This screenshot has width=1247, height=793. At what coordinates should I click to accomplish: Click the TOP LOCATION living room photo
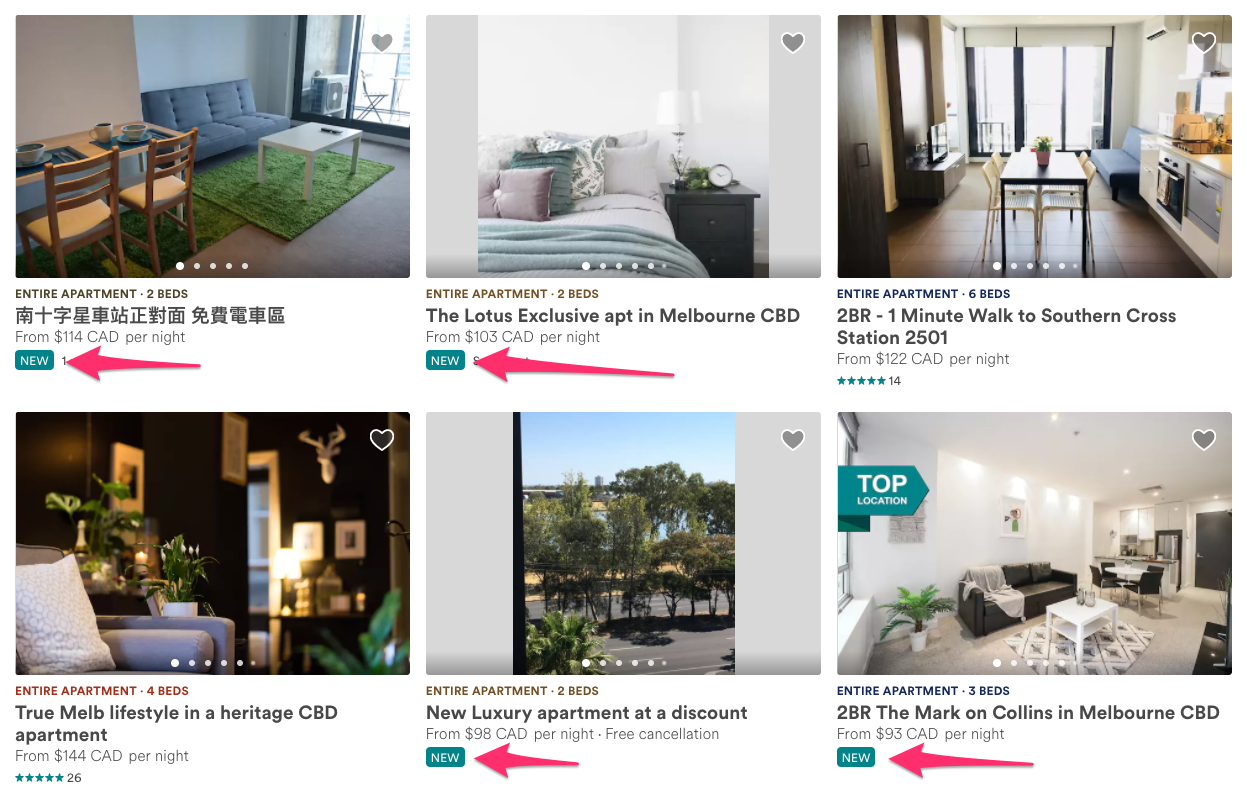(1034, 543)
